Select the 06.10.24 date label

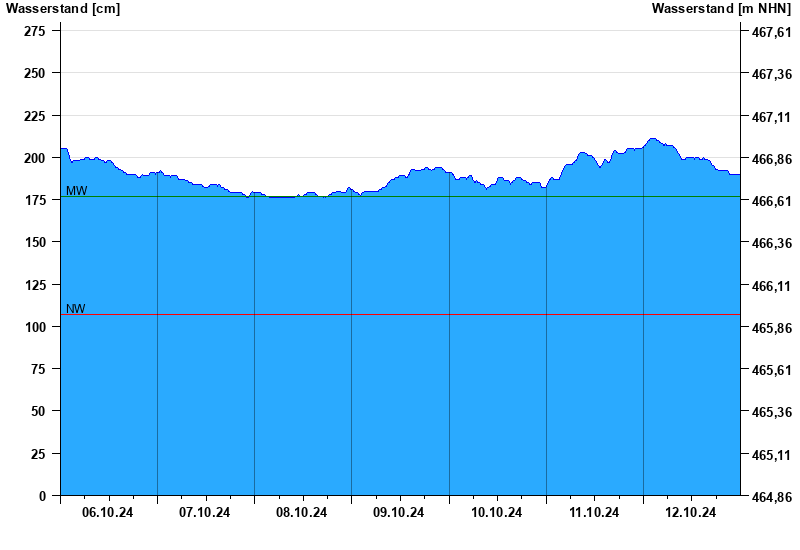[x=108, y=513]
